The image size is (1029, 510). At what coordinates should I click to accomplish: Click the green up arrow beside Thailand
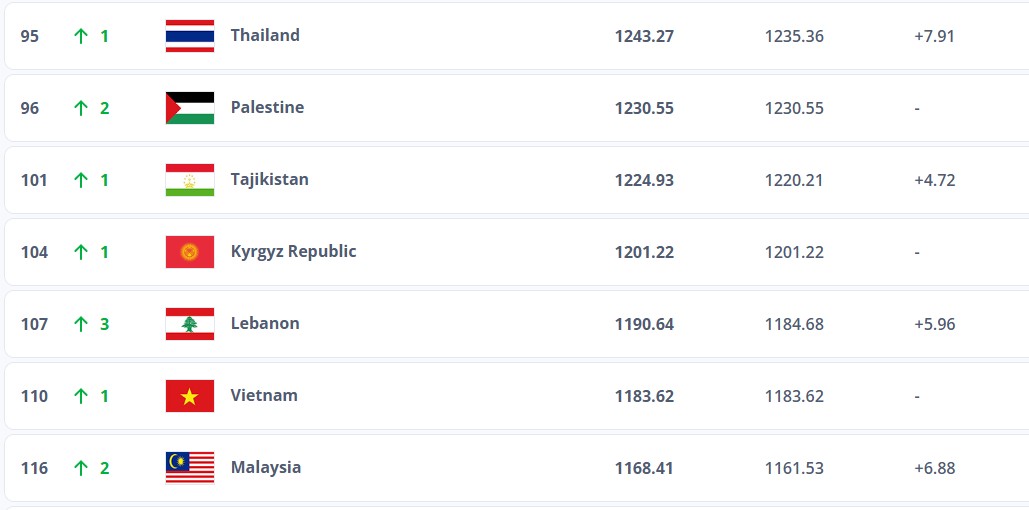(x=81, y=36)
